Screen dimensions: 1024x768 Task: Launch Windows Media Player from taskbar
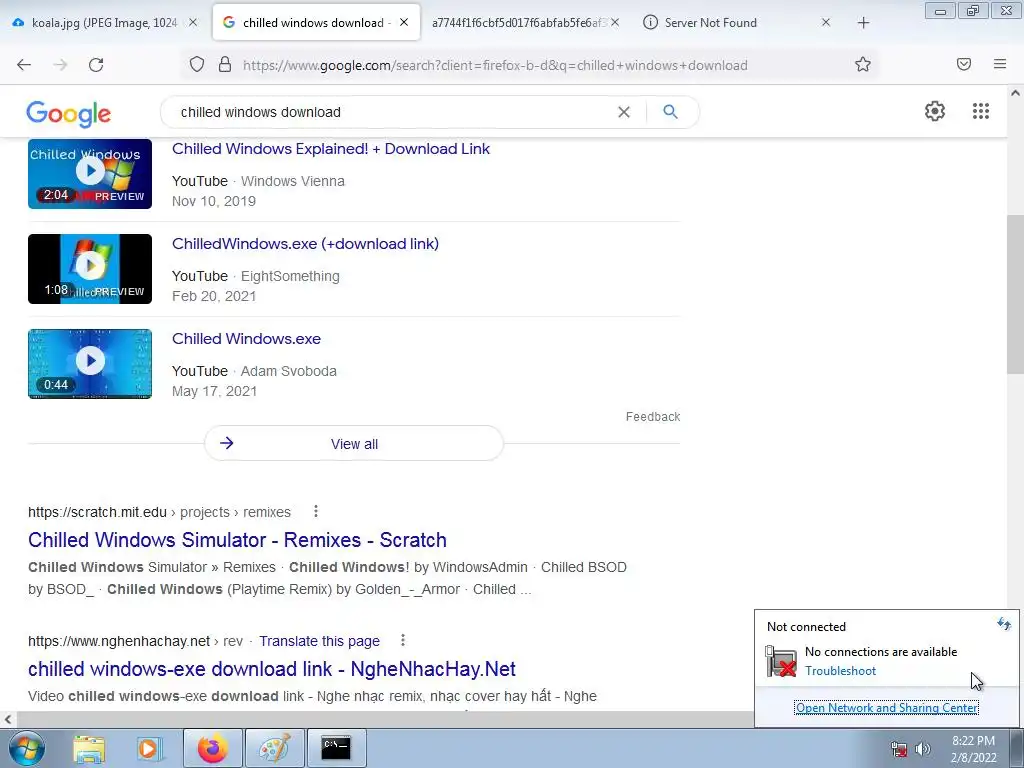(x=149, y=748)
